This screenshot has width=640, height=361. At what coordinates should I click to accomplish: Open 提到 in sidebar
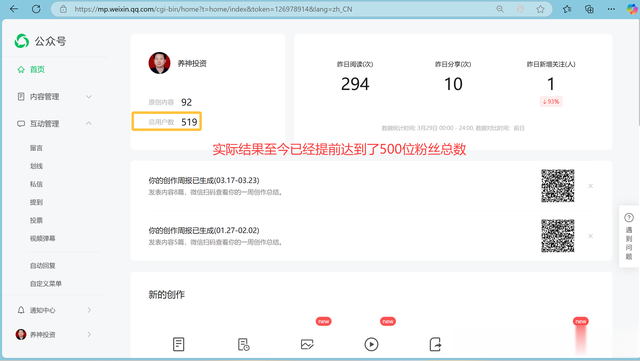tap(36, 202)
